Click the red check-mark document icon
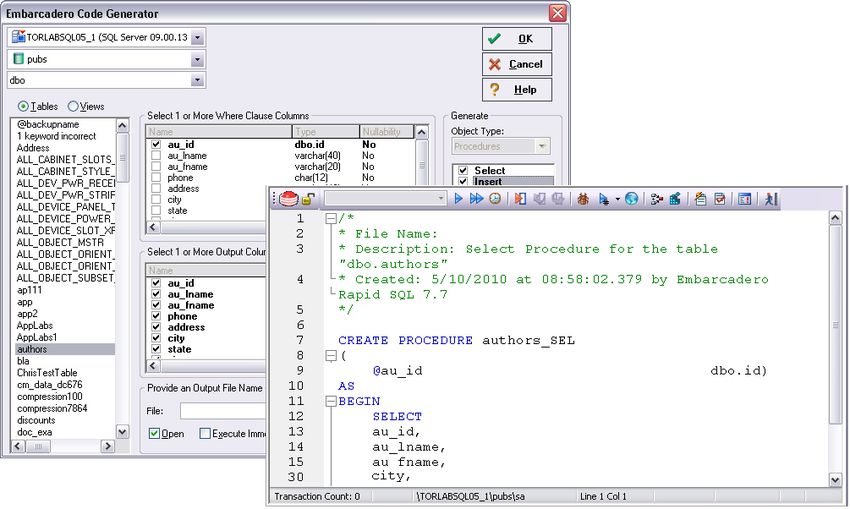The width and height of the screenshot is (850, 509). (x=719, y=199)
